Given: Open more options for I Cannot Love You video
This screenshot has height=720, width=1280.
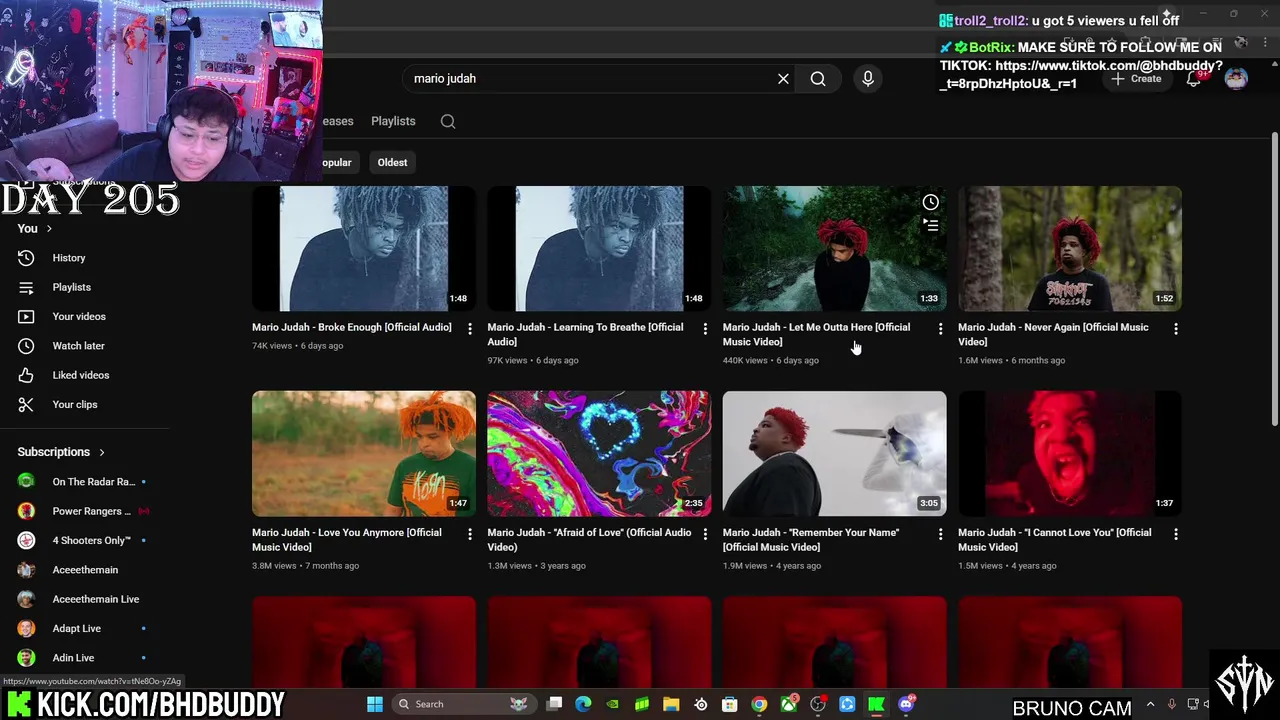Looking at the screenshot, I should tap(1176, 534).
